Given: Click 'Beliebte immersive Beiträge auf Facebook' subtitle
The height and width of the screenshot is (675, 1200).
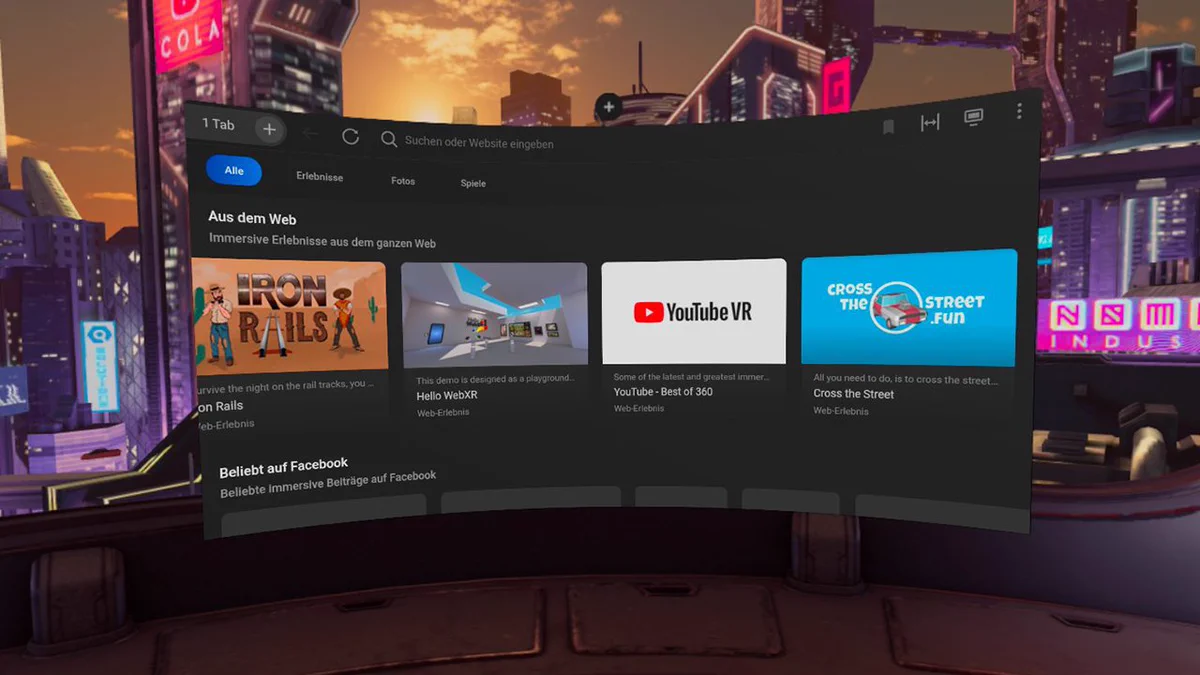Looking at the screenshot, I should [x=328, y=484].
